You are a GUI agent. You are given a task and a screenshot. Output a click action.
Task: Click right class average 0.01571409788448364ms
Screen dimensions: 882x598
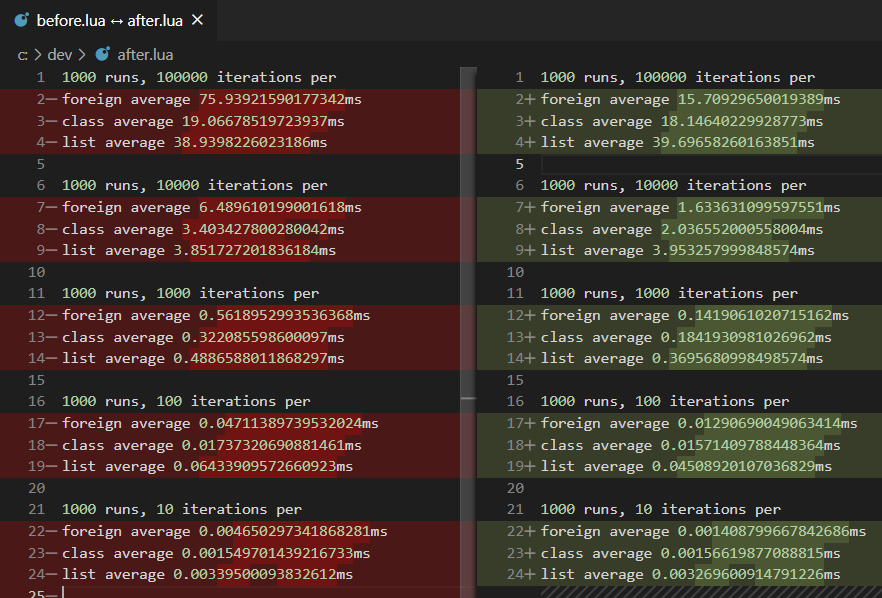690,446
